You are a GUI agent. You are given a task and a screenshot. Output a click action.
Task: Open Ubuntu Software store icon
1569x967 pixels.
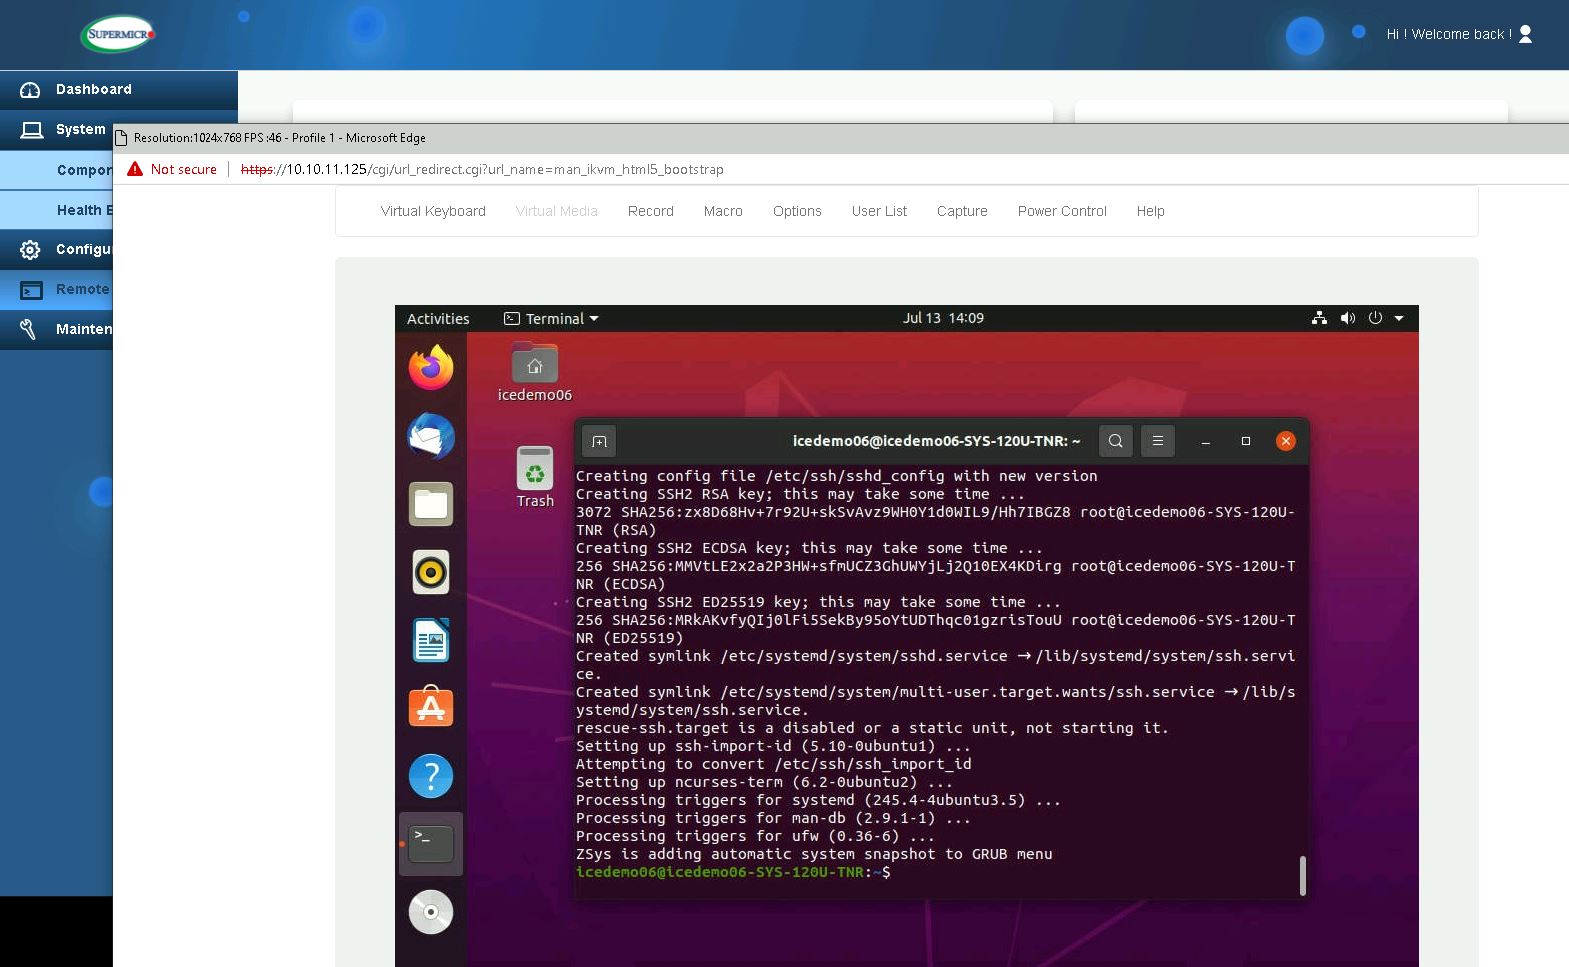(431, 708)
